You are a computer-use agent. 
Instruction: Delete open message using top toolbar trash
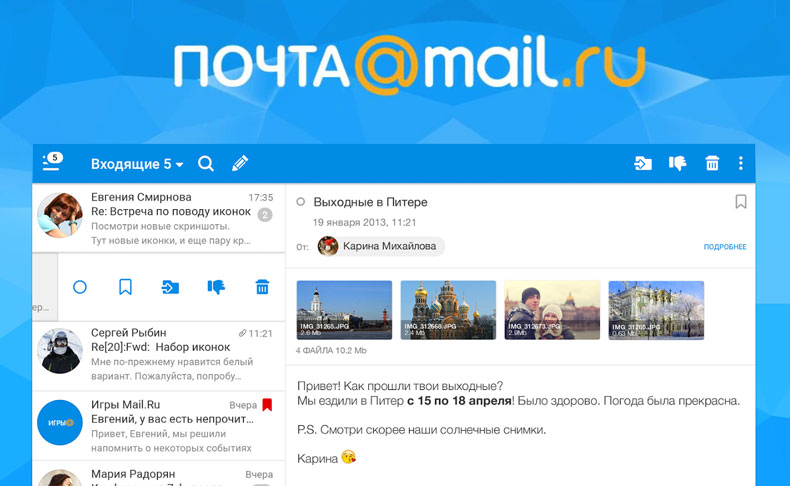click(712, 163)
